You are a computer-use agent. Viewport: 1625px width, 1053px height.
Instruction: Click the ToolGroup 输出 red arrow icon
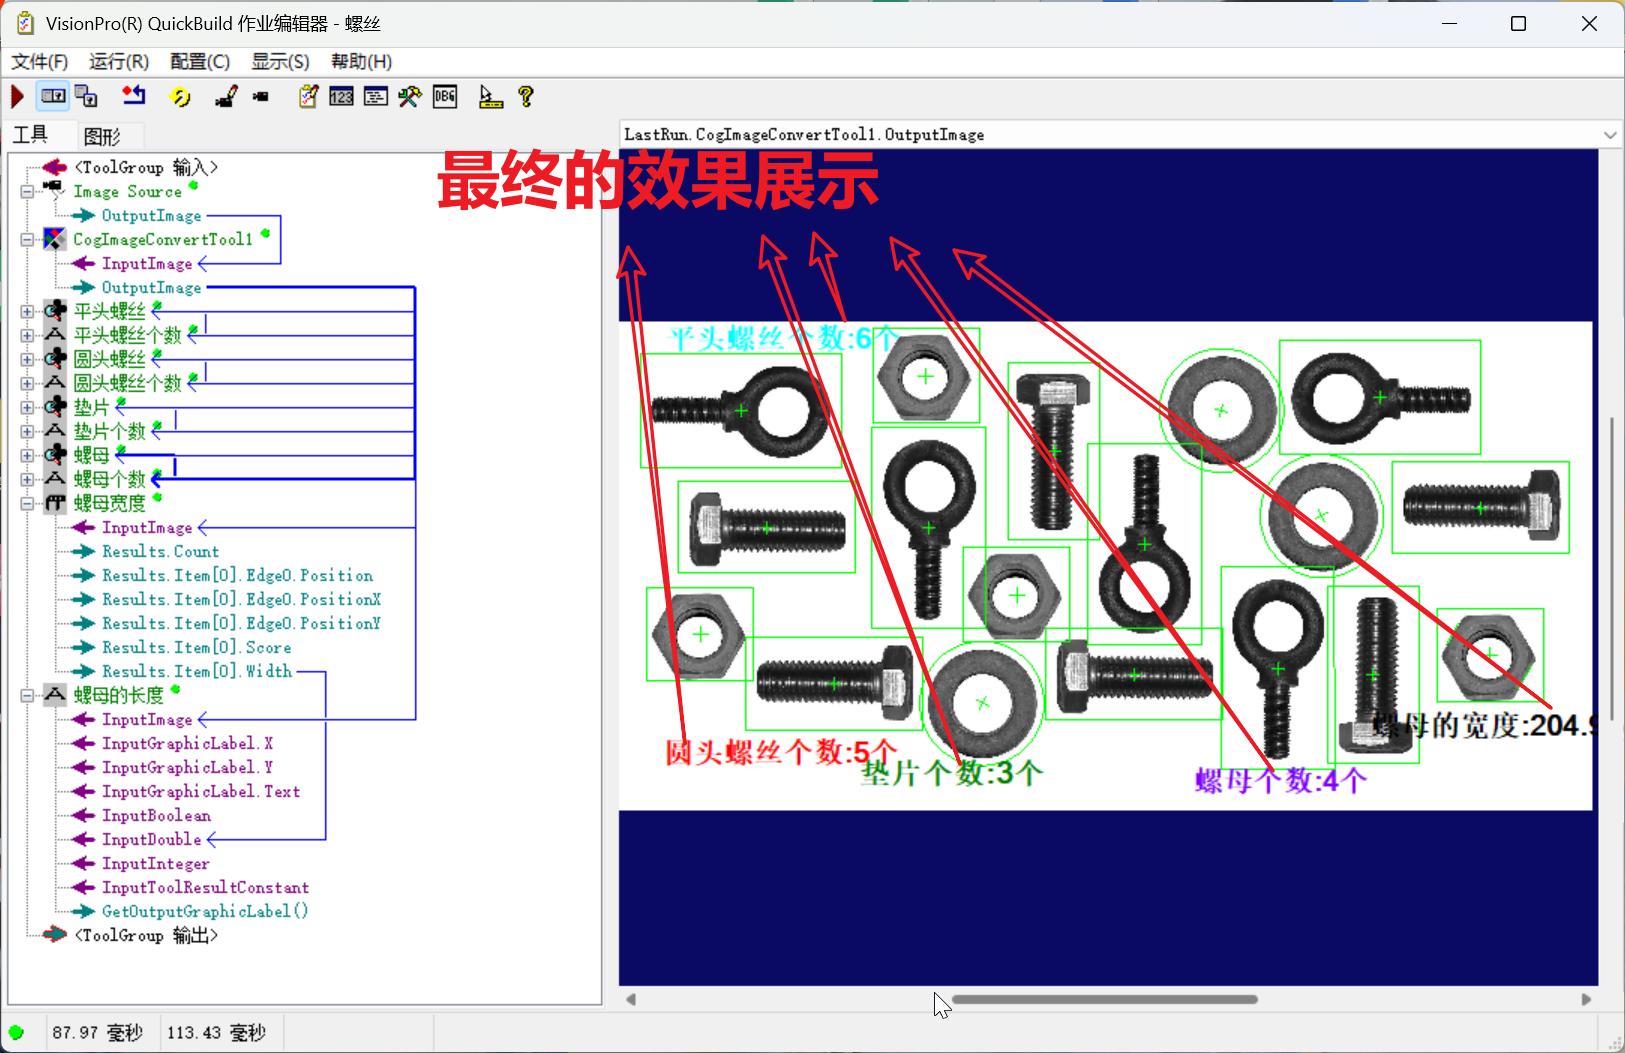click(x=55, y=935)
